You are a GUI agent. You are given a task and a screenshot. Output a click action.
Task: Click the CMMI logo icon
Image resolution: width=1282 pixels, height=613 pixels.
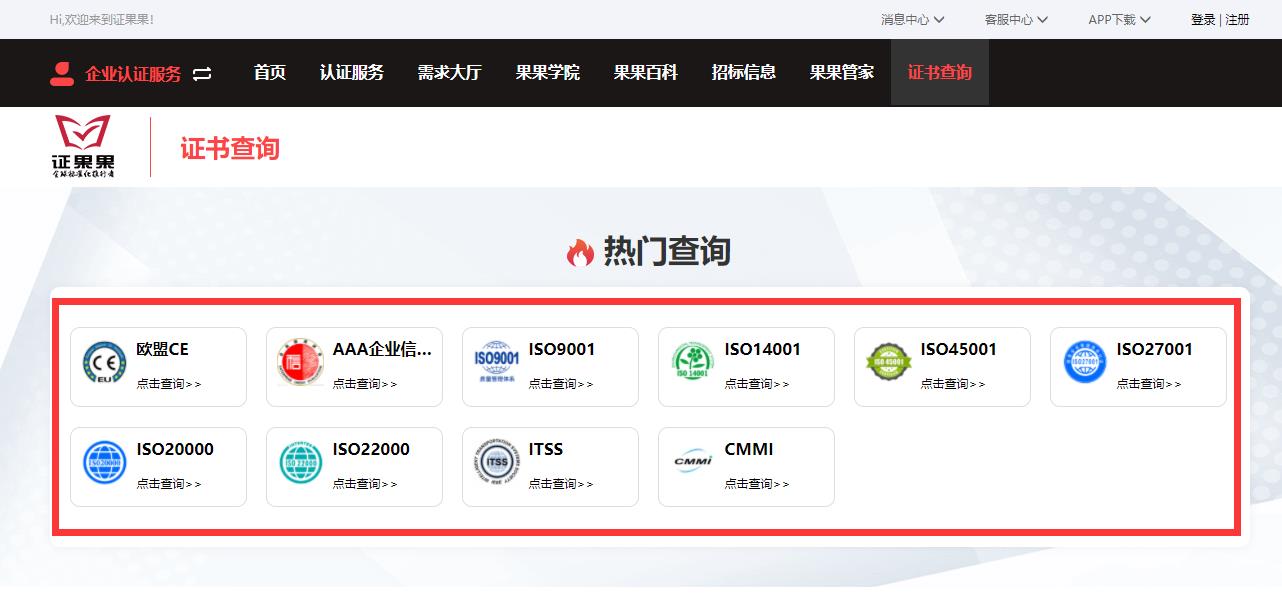coord(692,463)
